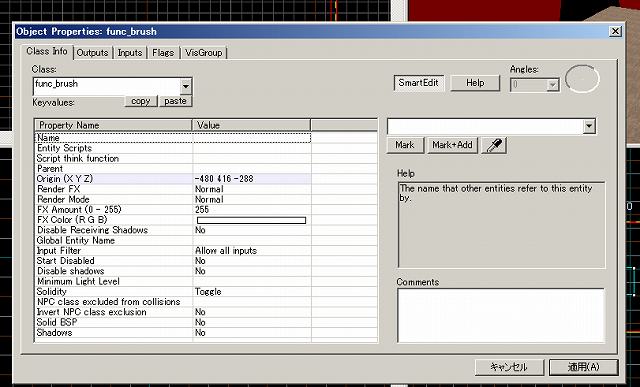This screenshot has width=640, height=387.
Task: Click the 適用(A) Apply button
Action: (583, 367)
